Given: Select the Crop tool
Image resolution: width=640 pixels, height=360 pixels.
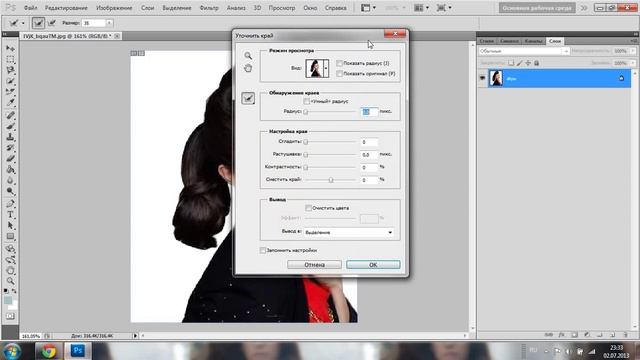Looking at the screenshot, I should 10,92.
